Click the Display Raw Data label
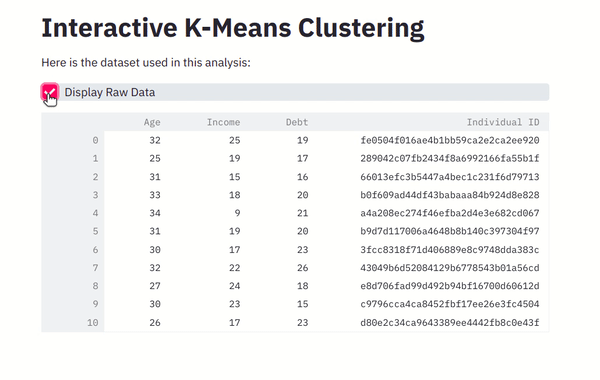Image resolution: width=600 pixels, height=380 pixels. tap(110, 92)
